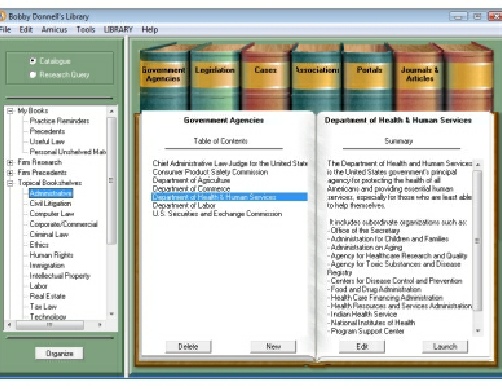Open the Government Agencies book spine
This screenshot has height=389, width=502.
pyautogui.click(x=163, y=77)
